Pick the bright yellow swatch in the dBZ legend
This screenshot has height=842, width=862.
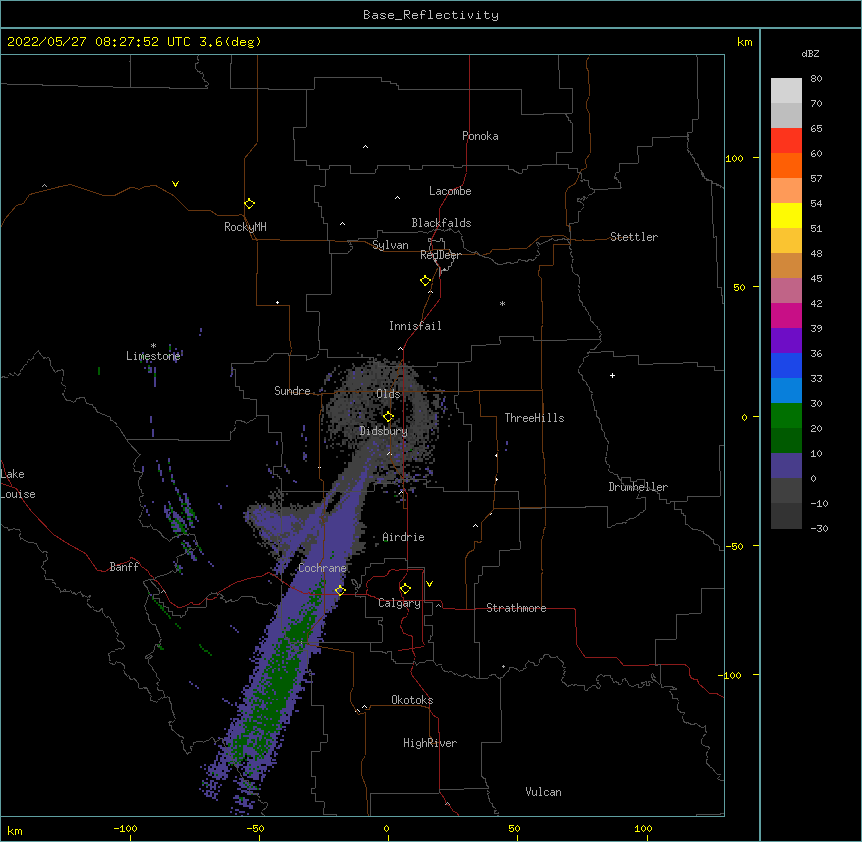pos(786,215)
